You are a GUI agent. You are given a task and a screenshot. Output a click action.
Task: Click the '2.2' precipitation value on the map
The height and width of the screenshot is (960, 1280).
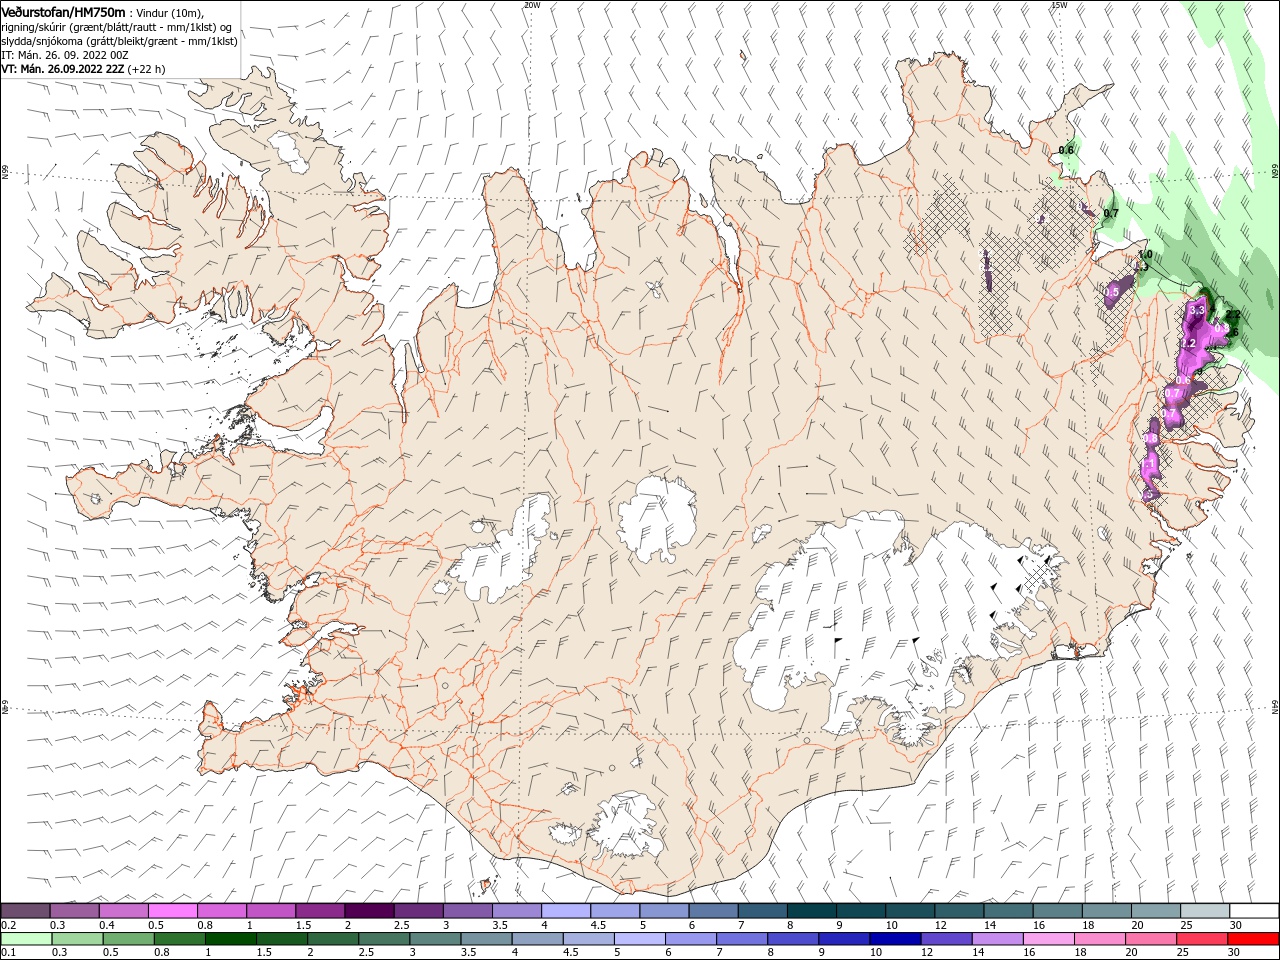[x=1233, y=315]
